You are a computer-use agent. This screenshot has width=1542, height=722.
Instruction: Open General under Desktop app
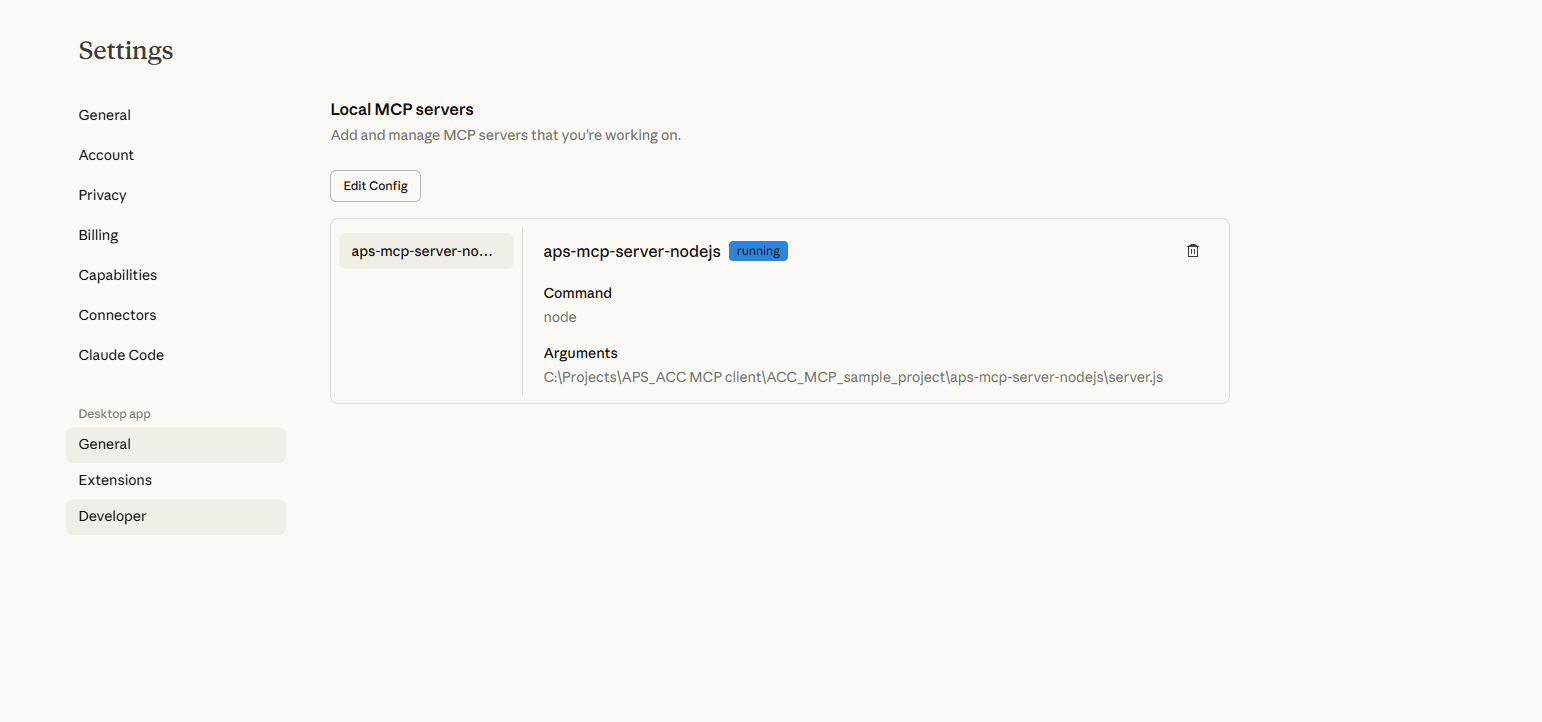tap(104, 444)
